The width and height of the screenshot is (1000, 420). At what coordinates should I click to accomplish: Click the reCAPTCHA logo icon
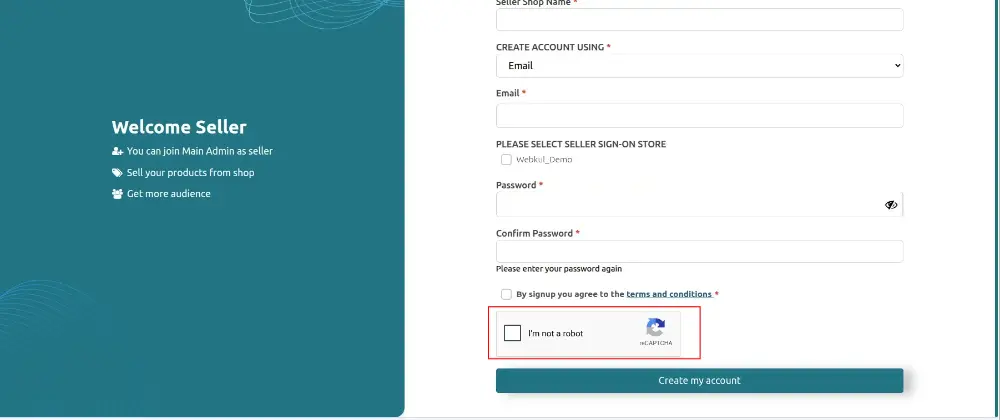656,328
